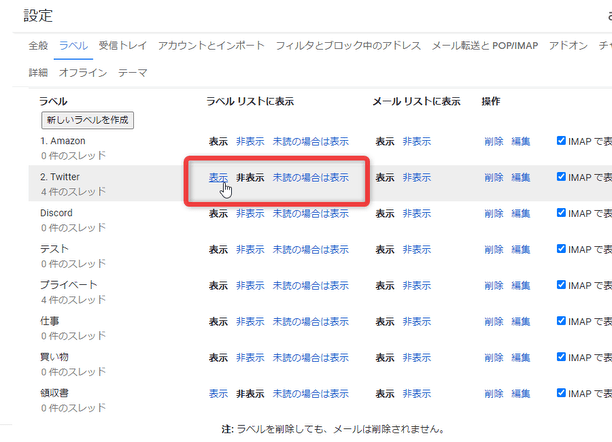
Task: Click 未読の場合は表示 for Discord
Action: [x=310, y=214]
